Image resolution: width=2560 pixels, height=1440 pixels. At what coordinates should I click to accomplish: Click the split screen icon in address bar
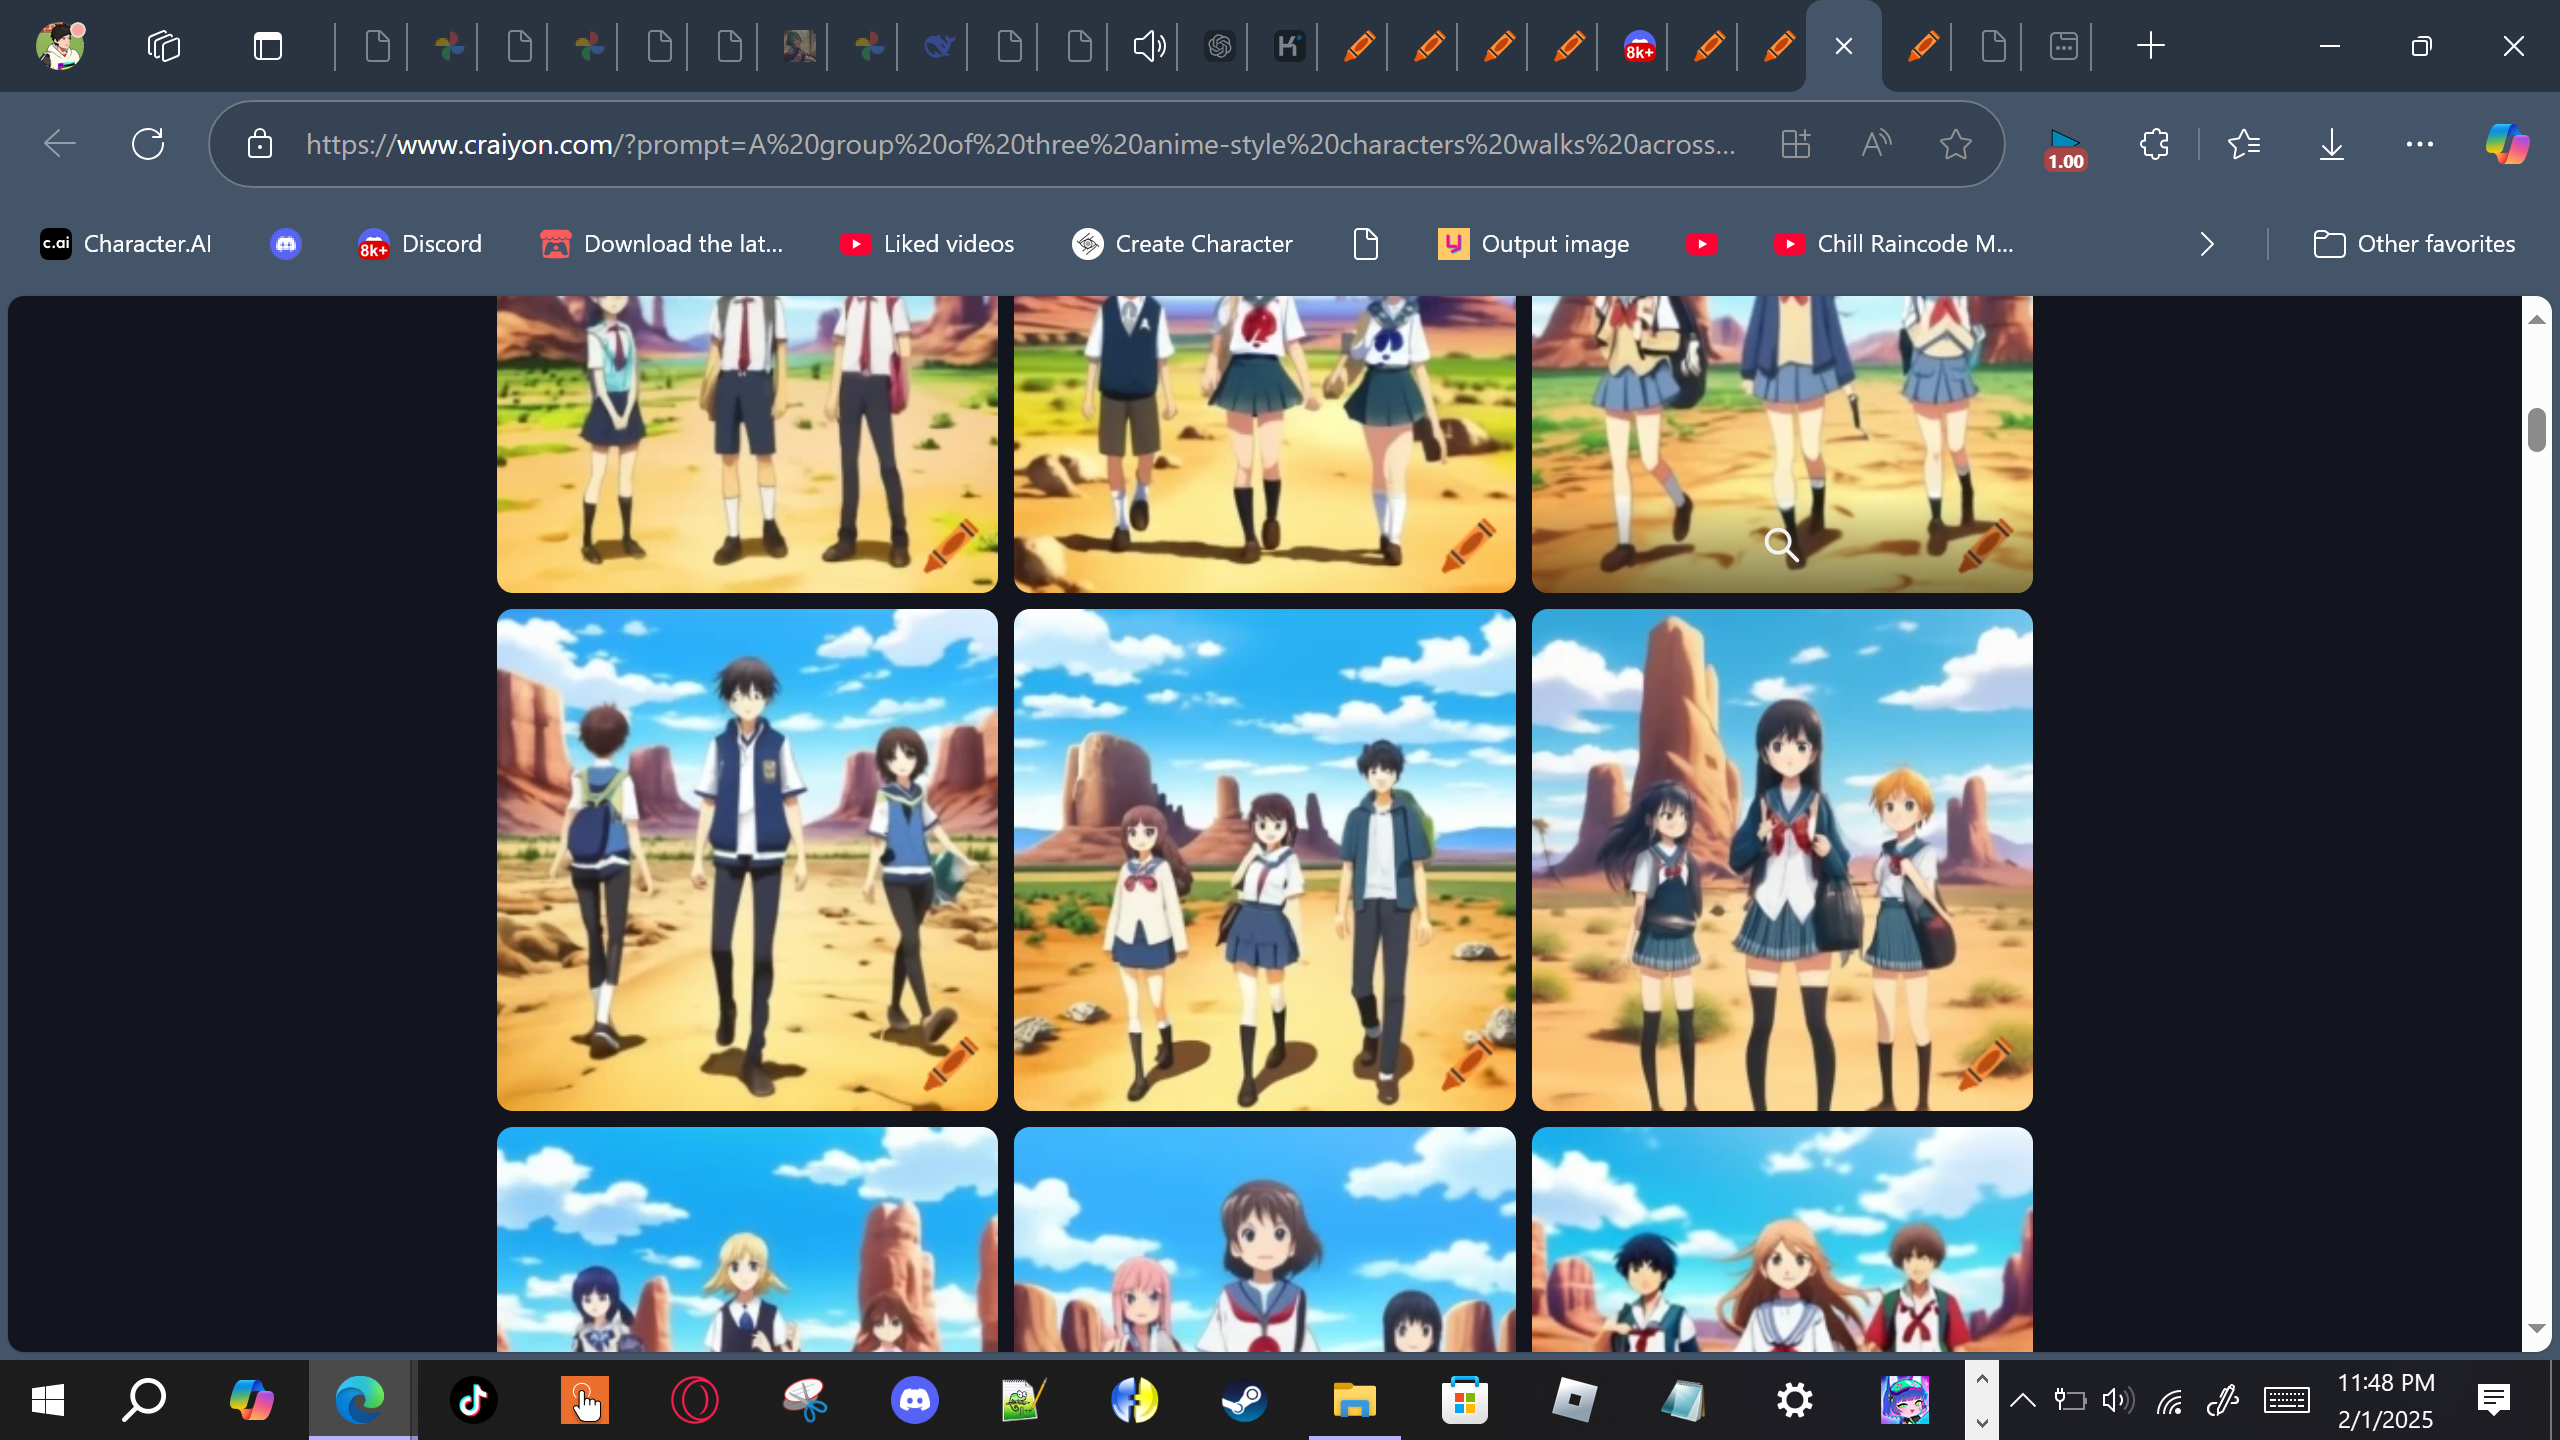click(x=1796, y=144)
